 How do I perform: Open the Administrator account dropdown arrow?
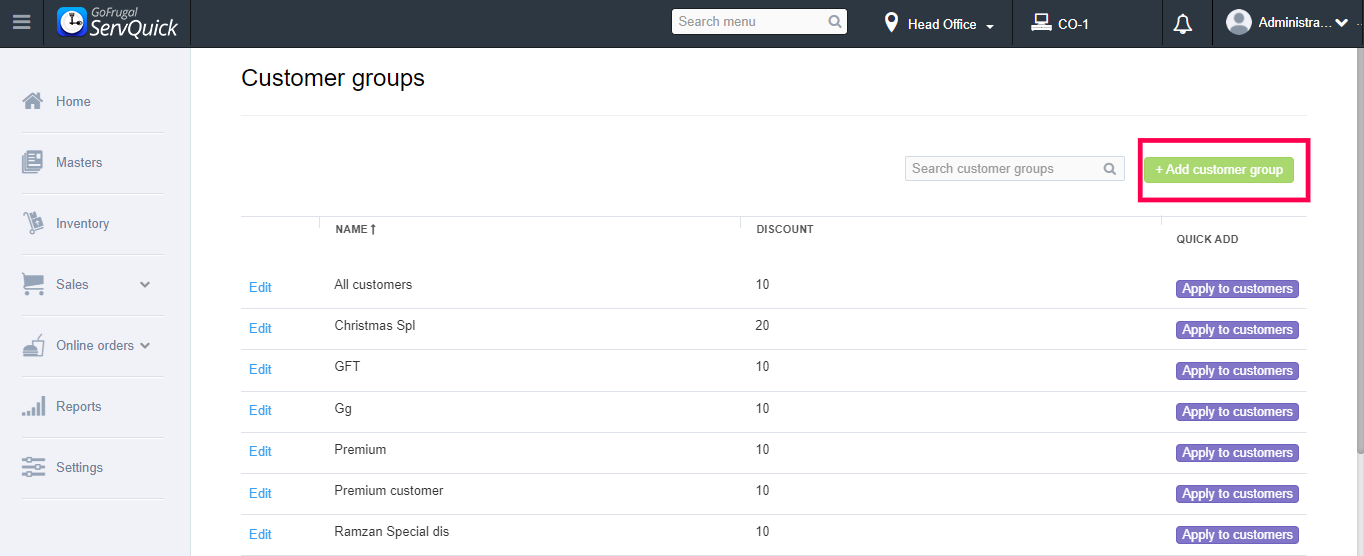tap(1342, 23)
